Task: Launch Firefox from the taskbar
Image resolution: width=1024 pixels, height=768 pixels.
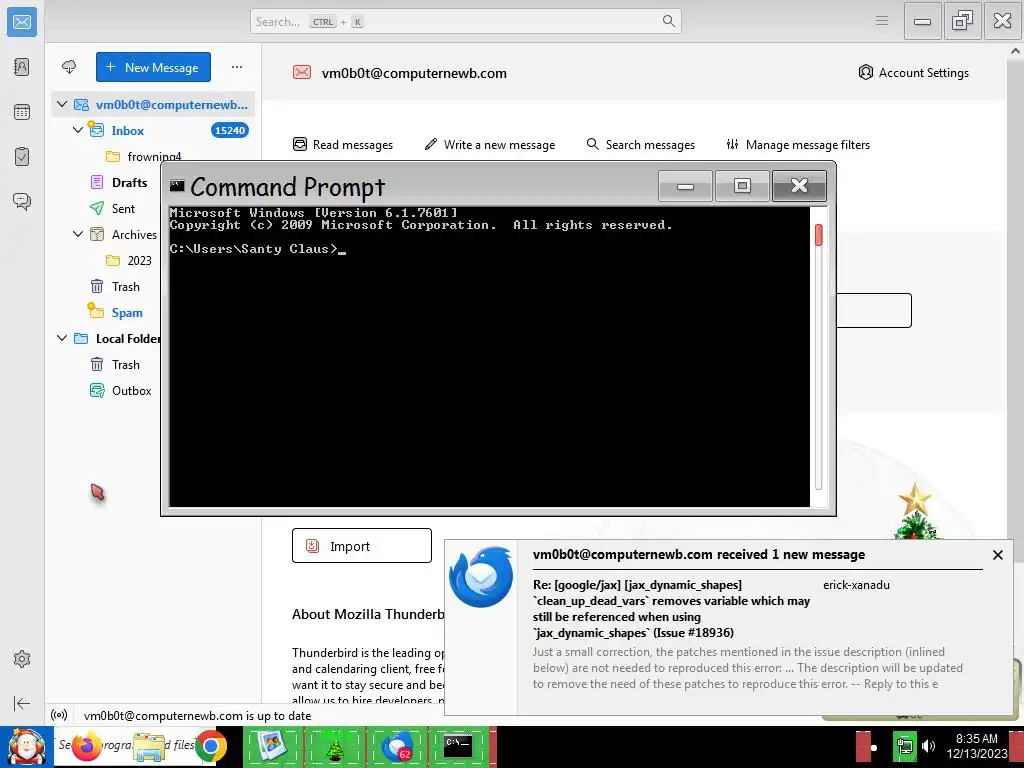Action: [86, 746]
